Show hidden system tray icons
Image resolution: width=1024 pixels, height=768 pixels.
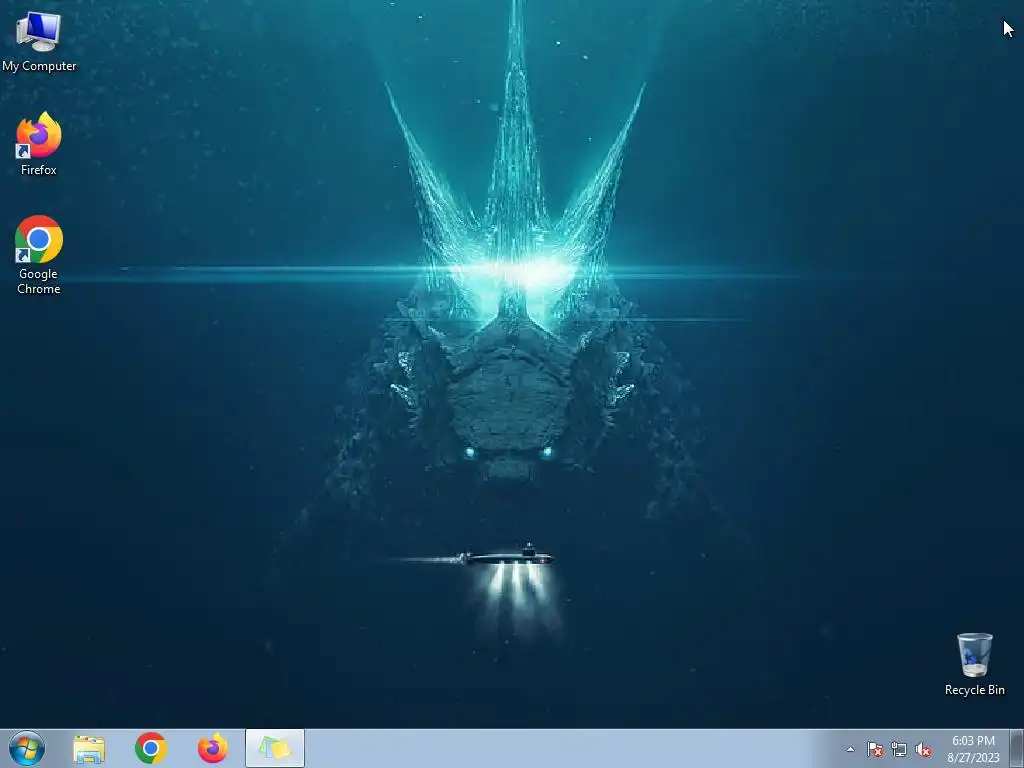coord(850,749)
